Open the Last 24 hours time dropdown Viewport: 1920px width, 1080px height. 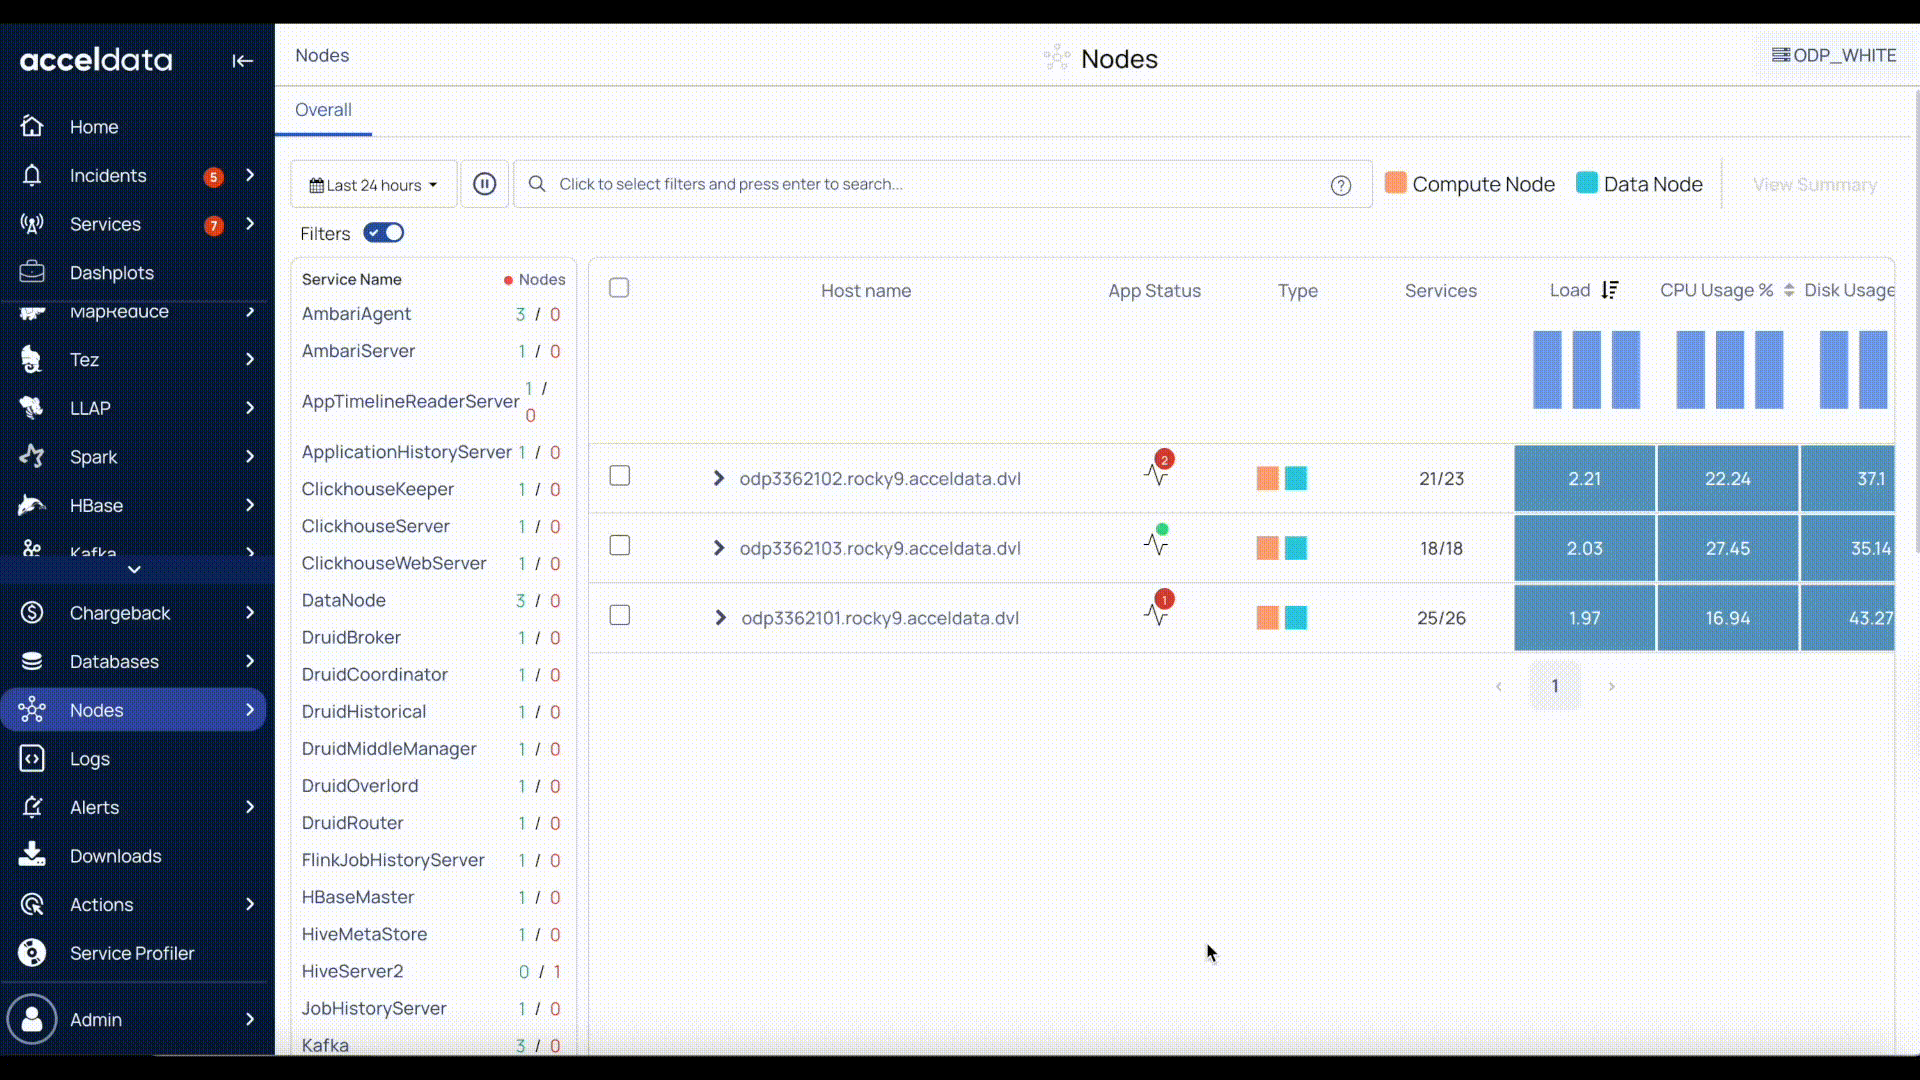(373, 185)
